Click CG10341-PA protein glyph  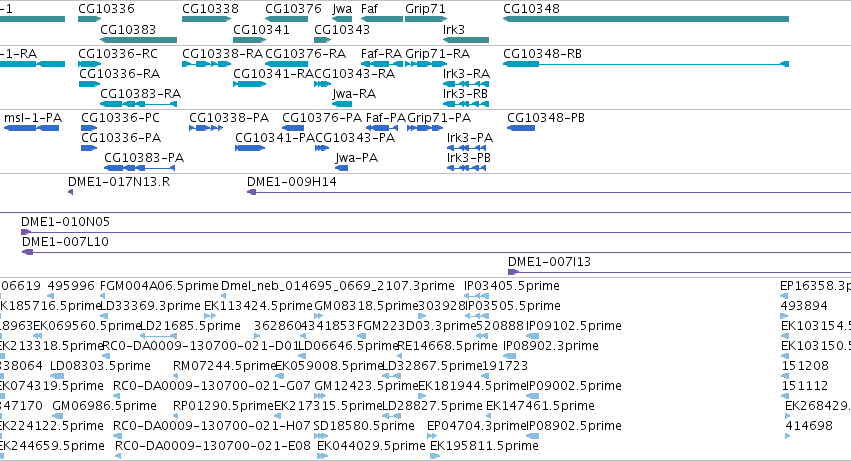coord(250,148)
